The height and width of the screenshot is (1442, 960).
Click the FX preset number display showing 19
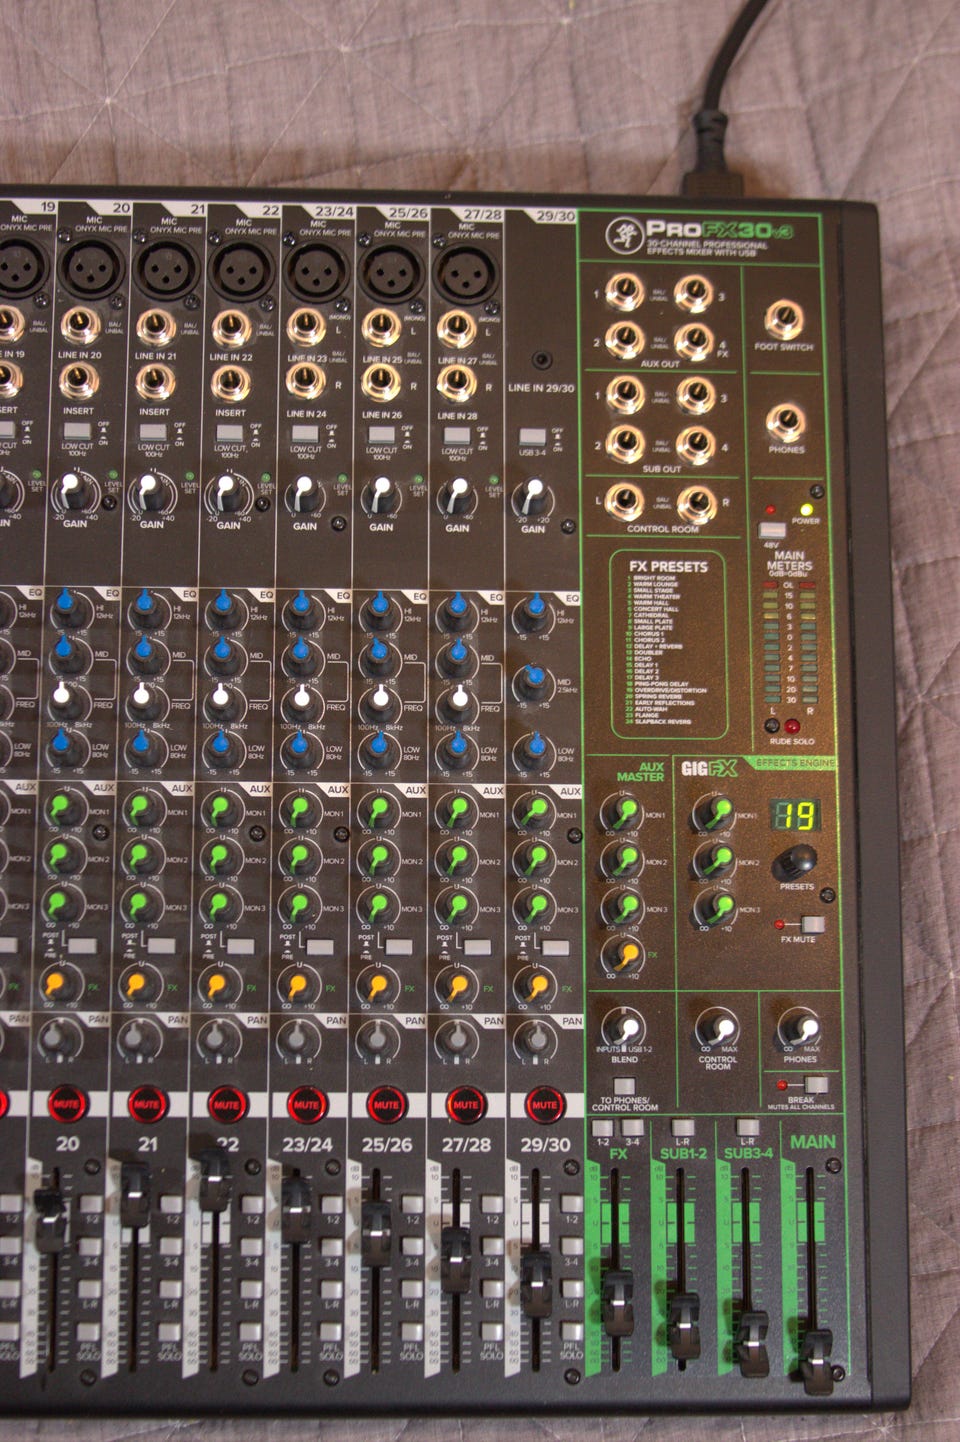click(796, 816)
